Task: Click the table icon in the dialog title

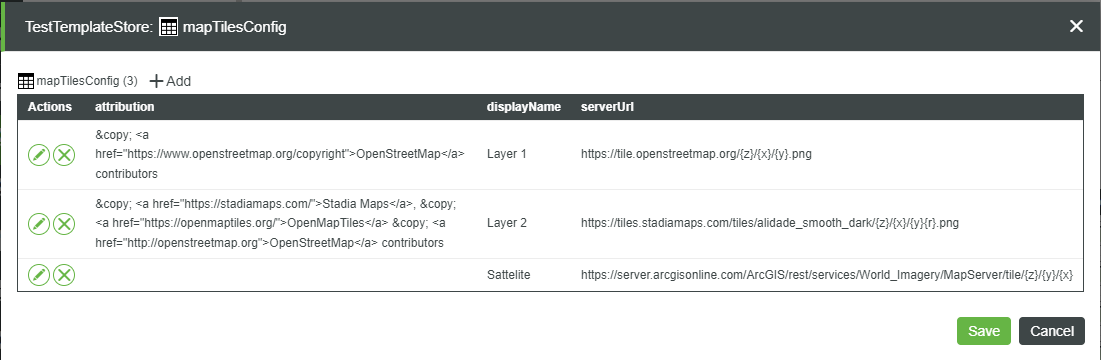Action: click(x=169, y=27)
